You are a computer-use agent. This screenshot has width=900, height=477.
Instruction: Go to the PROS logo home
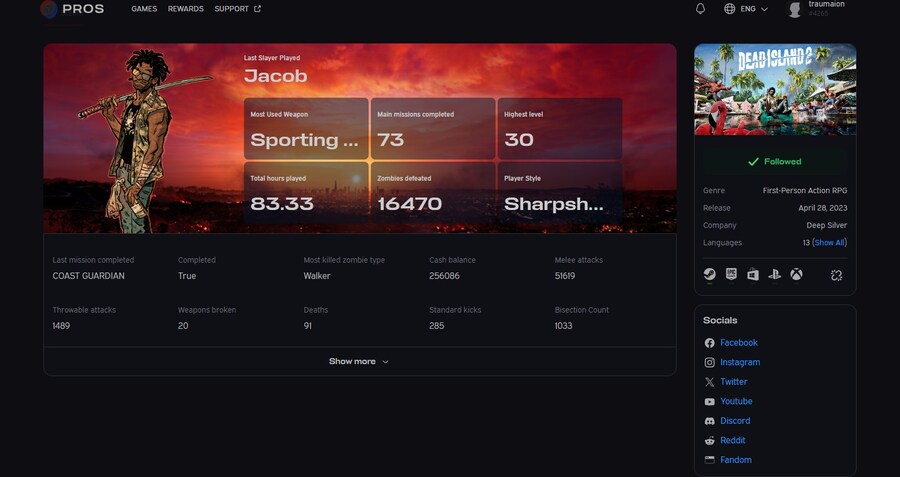coord(72,9)
